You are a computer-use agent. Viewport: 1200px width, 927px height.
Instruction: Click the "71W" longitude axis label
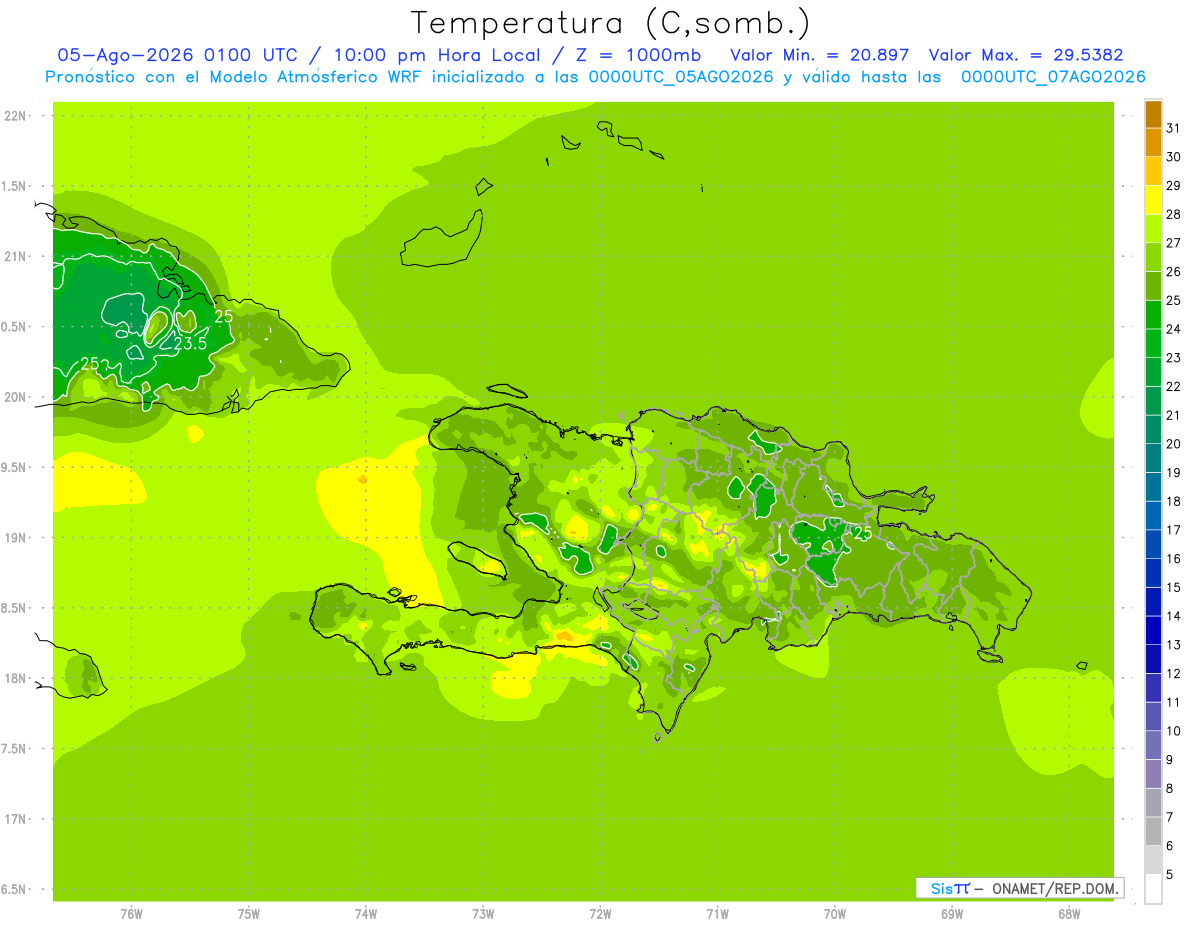click(717, 914)
